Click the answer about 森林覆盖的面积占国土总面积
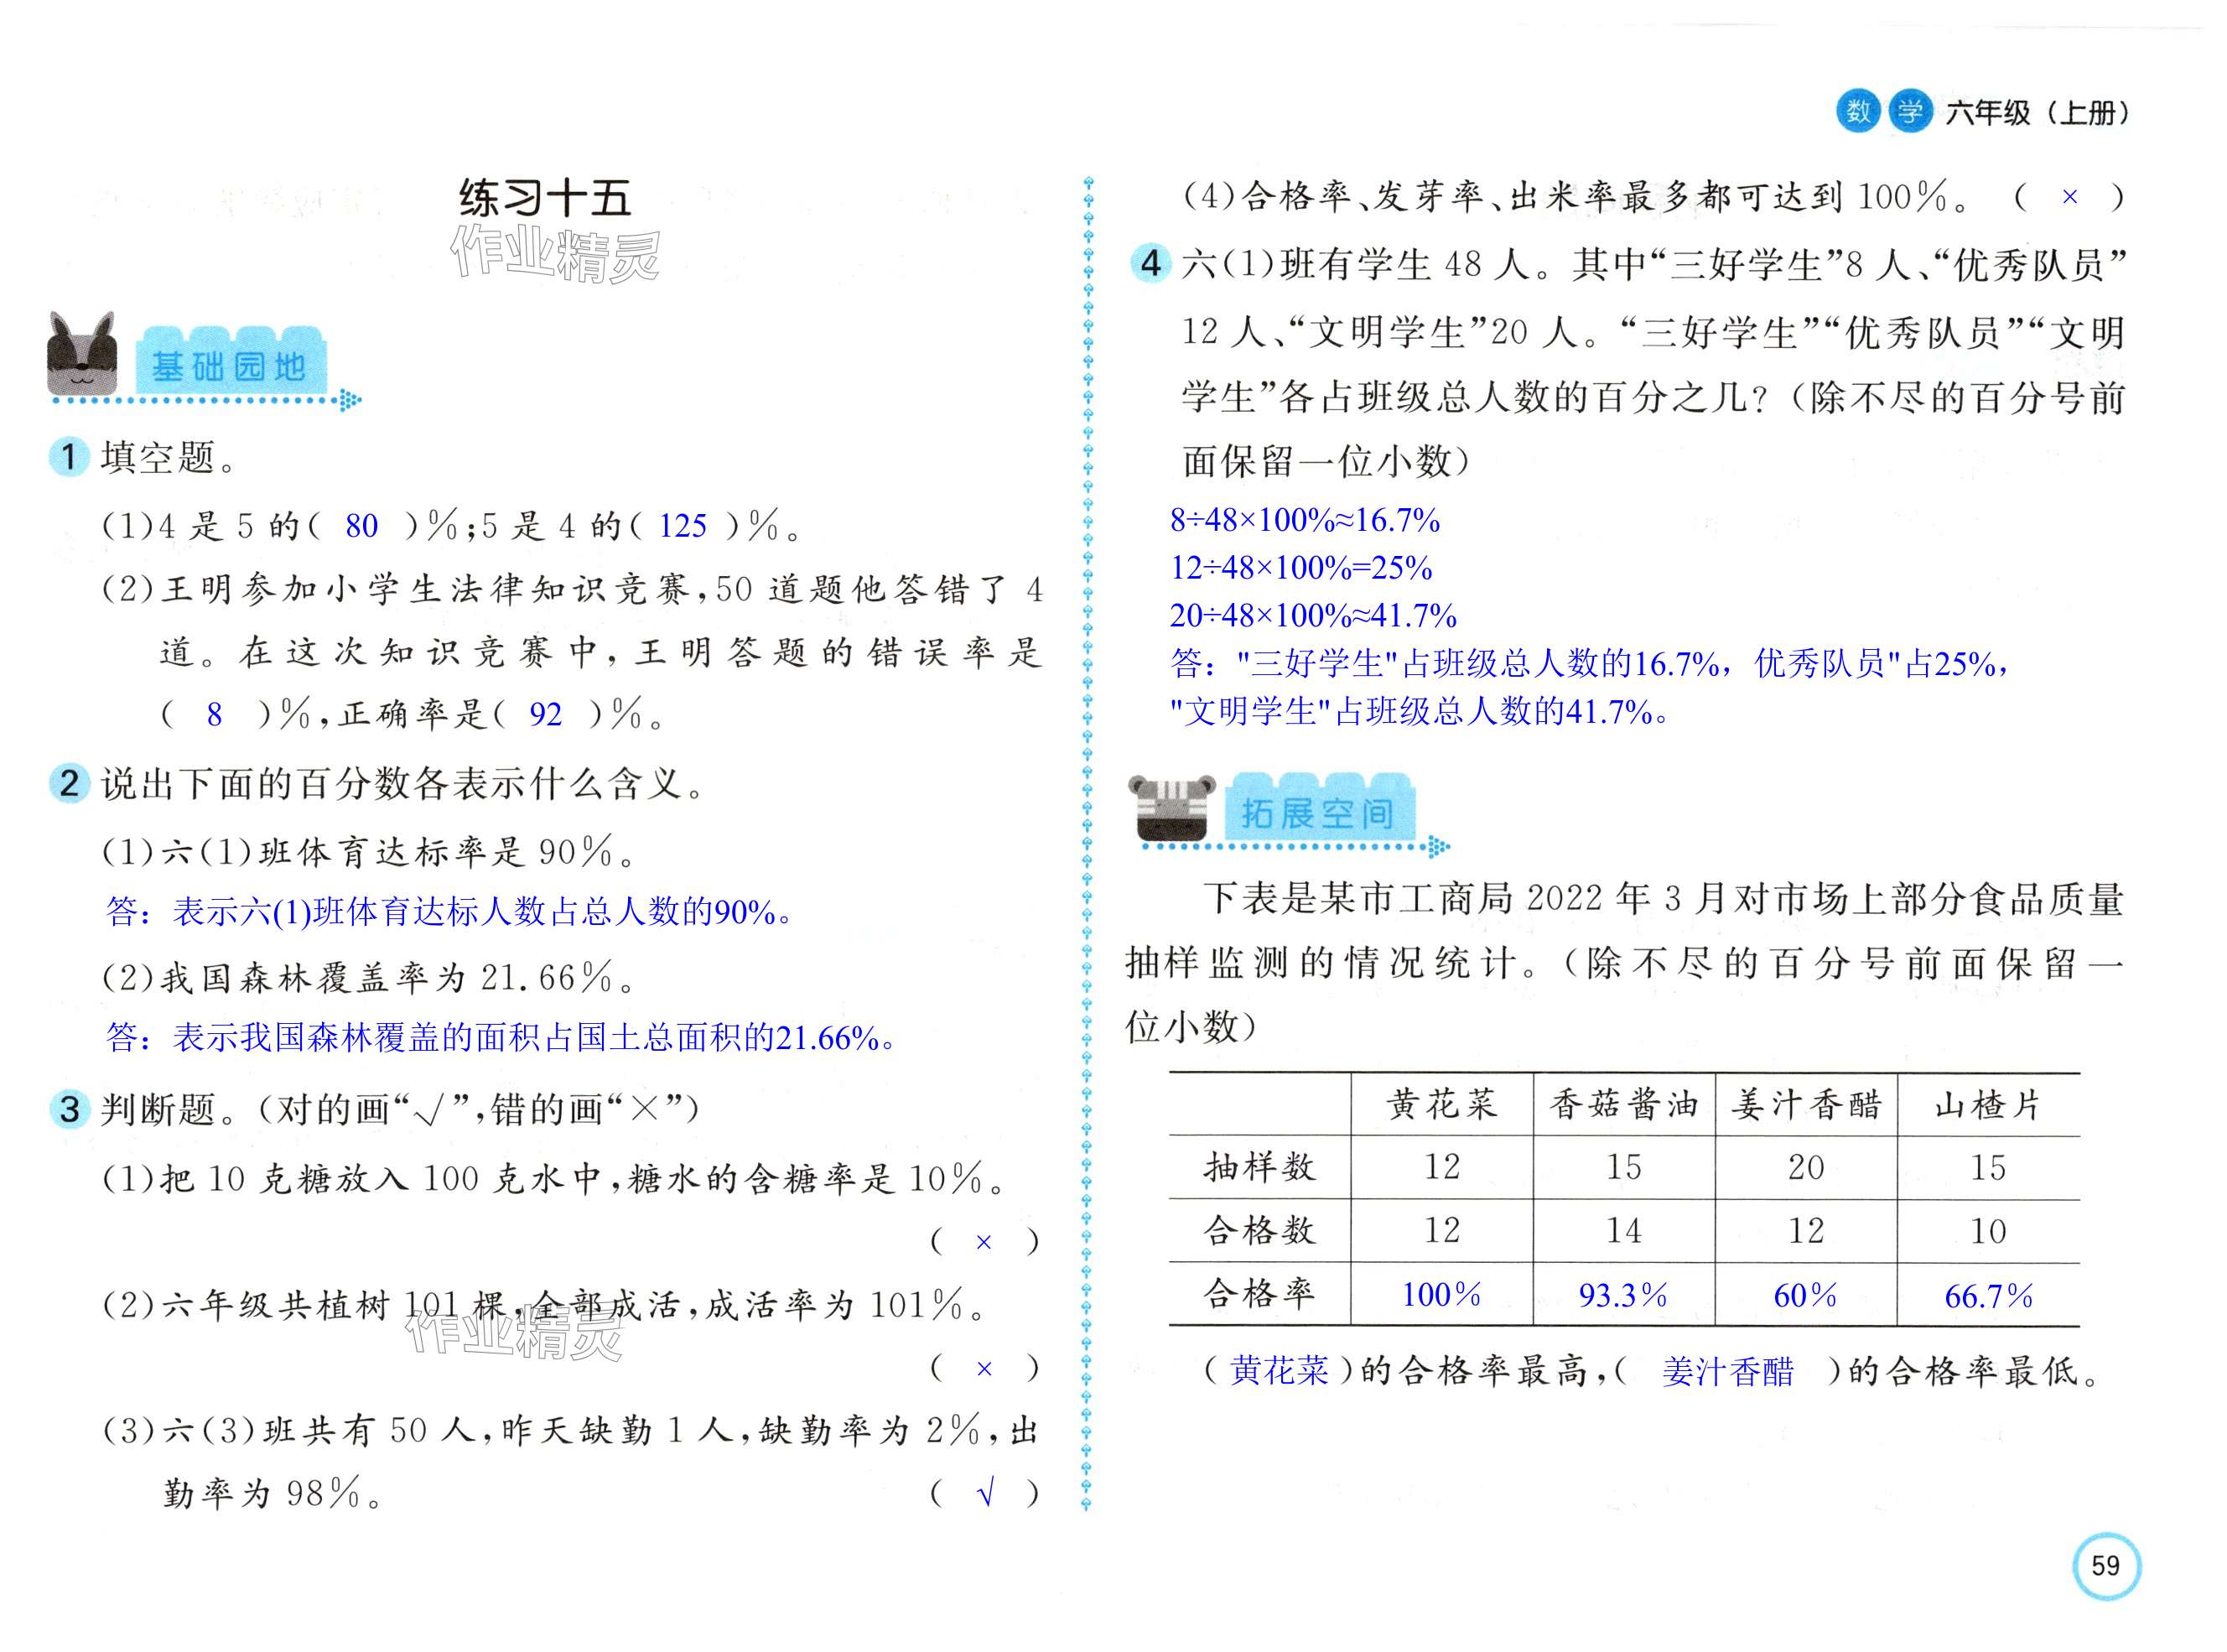 click(x=502, y=1038)
